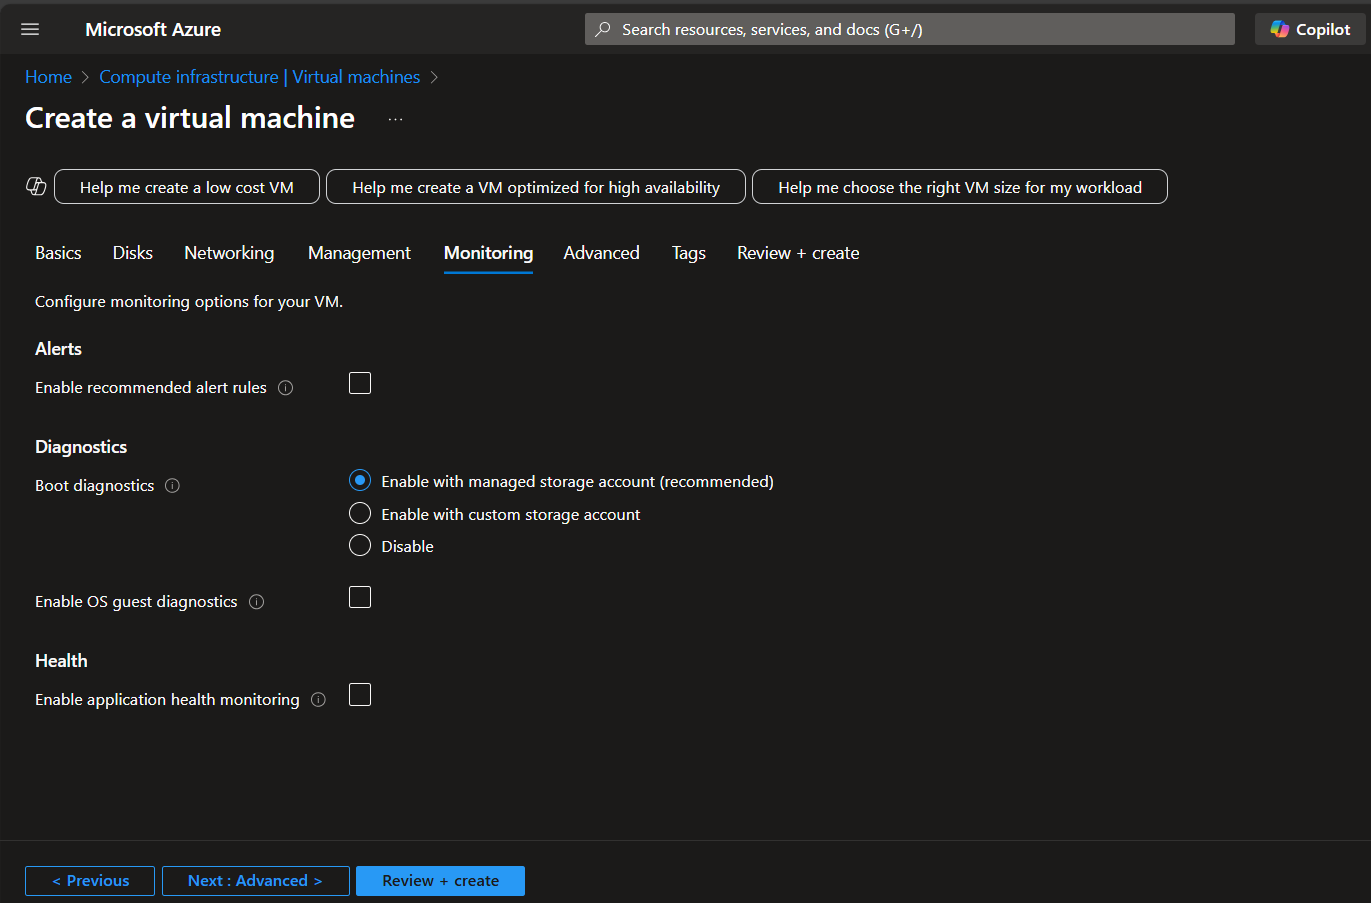Enable recommended alert rules checkbox

(x=360, y=383)
